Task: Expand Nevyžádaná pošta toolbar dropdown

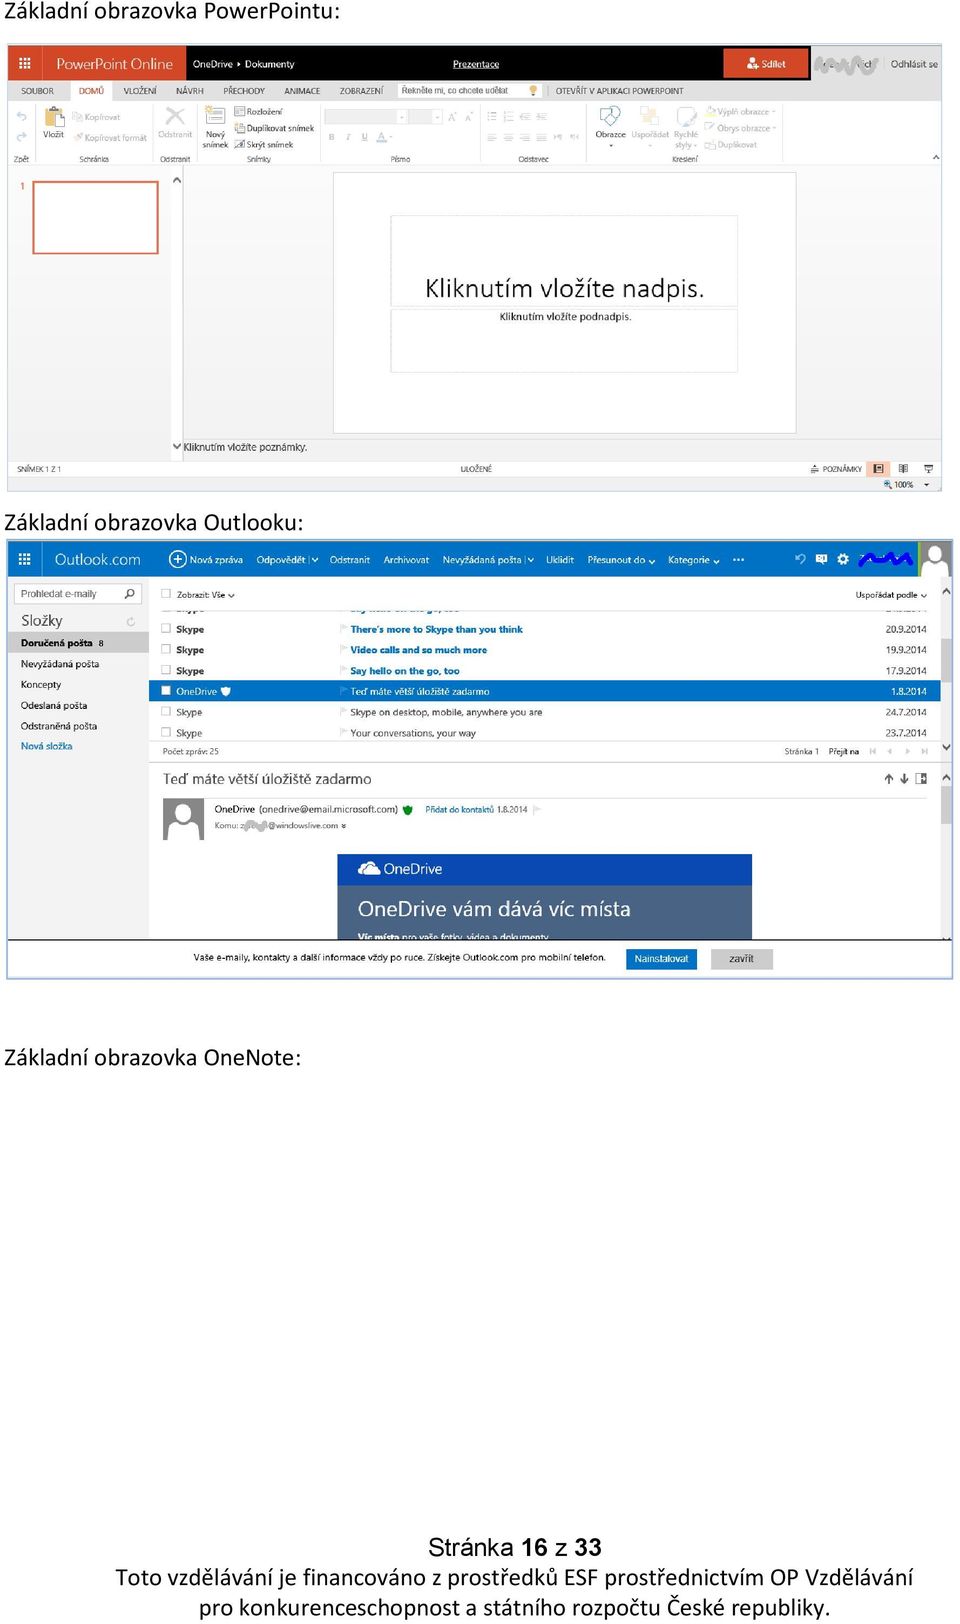Action: click(530, 560)
